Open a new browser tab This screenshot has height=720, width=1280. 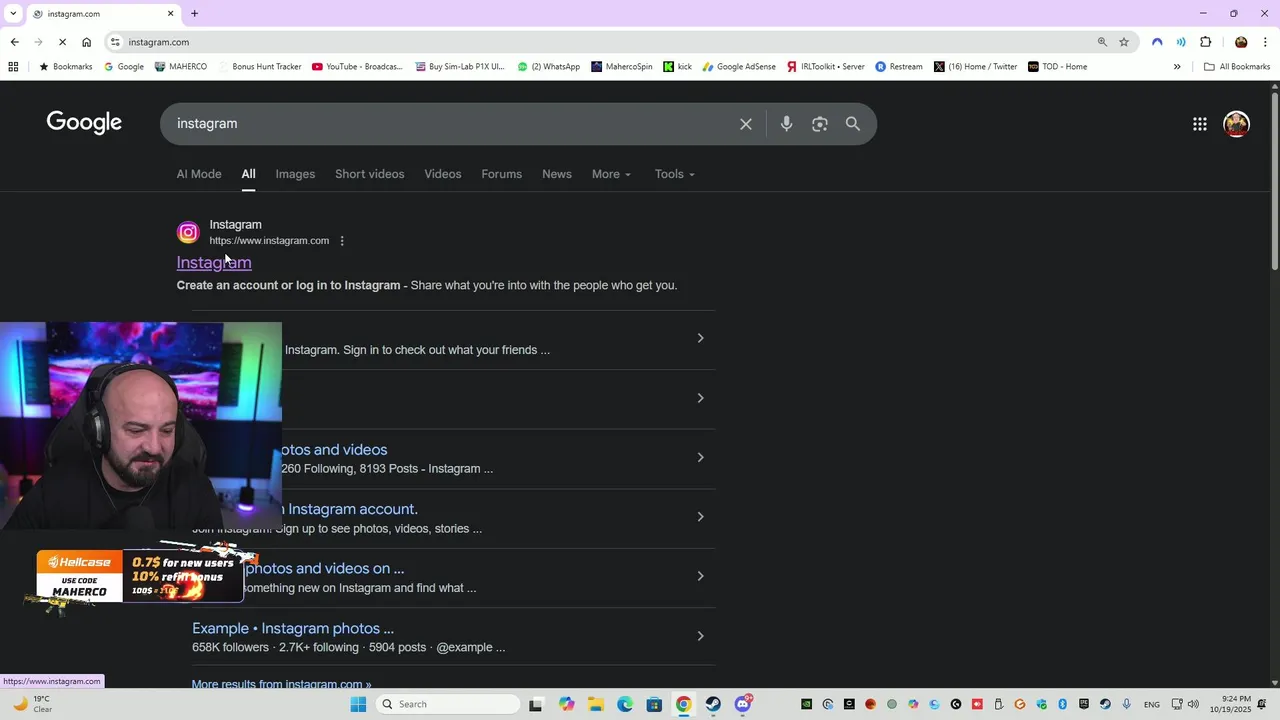(195, 14)
